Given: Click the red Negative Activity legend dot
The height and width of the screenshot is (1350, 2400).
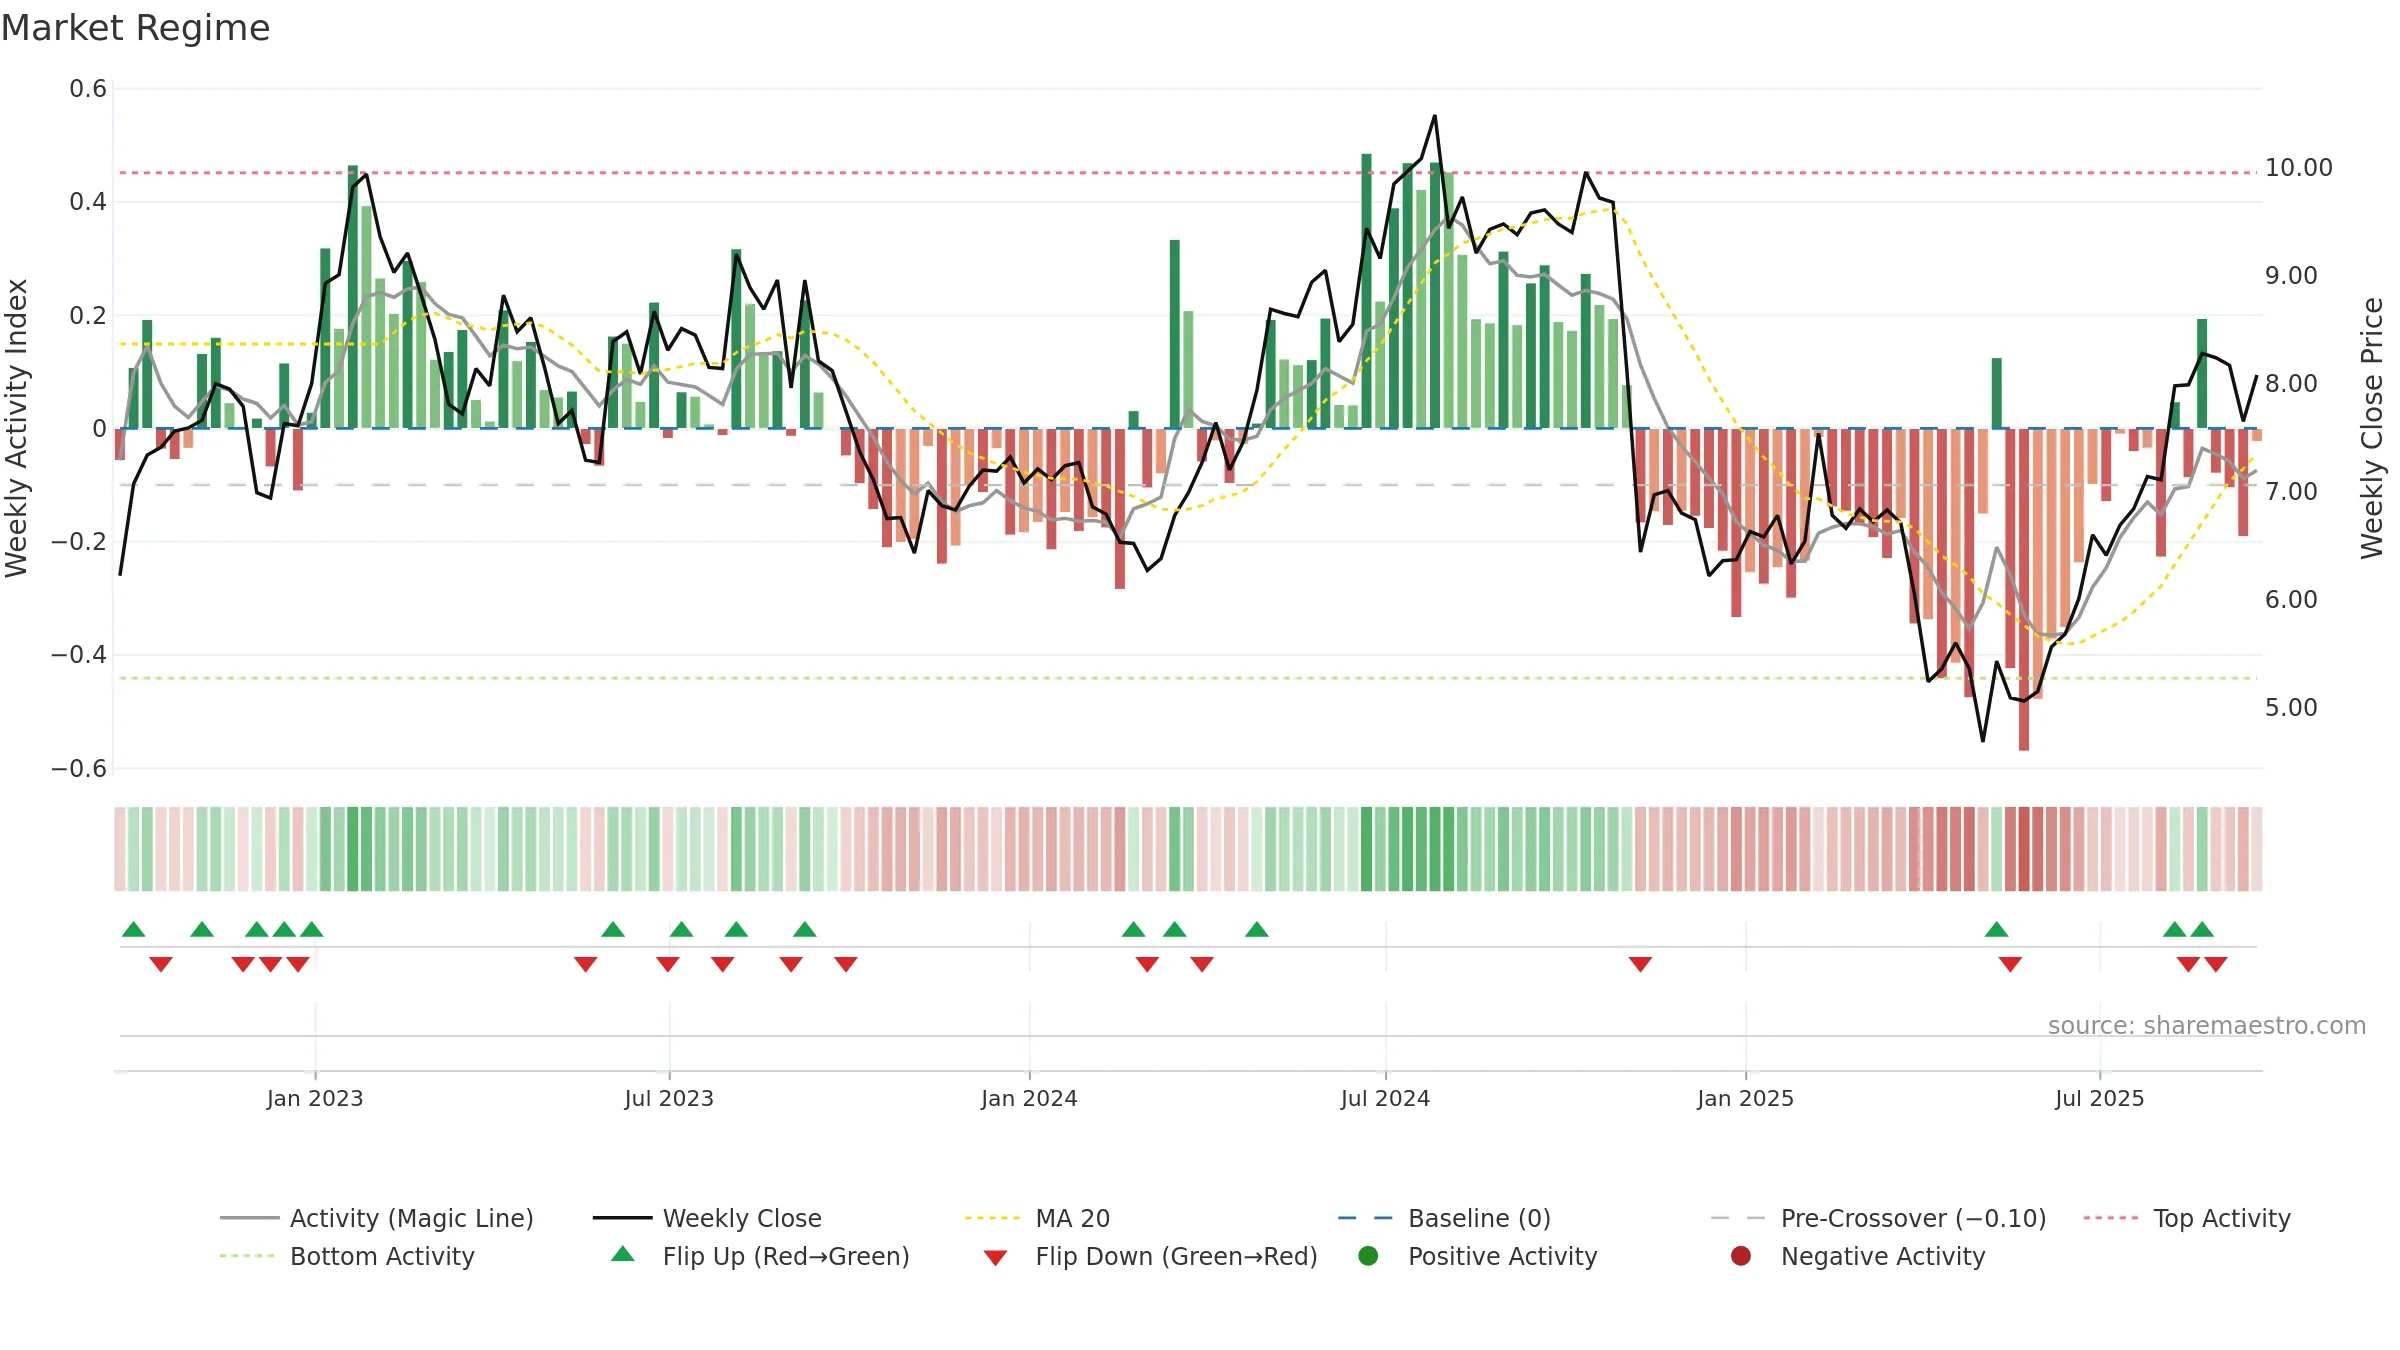Looking at the screenshot, I should (1741, 1256).
